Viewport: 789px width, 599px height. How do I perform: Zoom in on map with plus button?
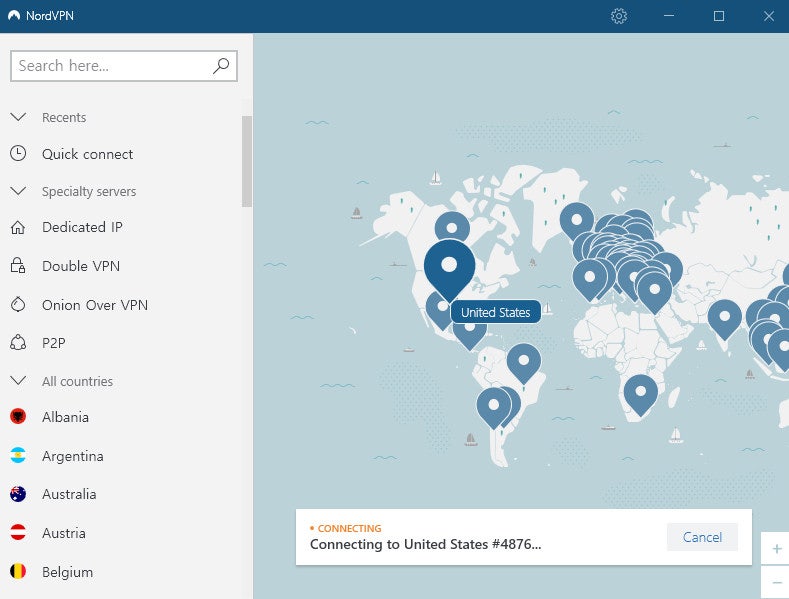(776, 549)
